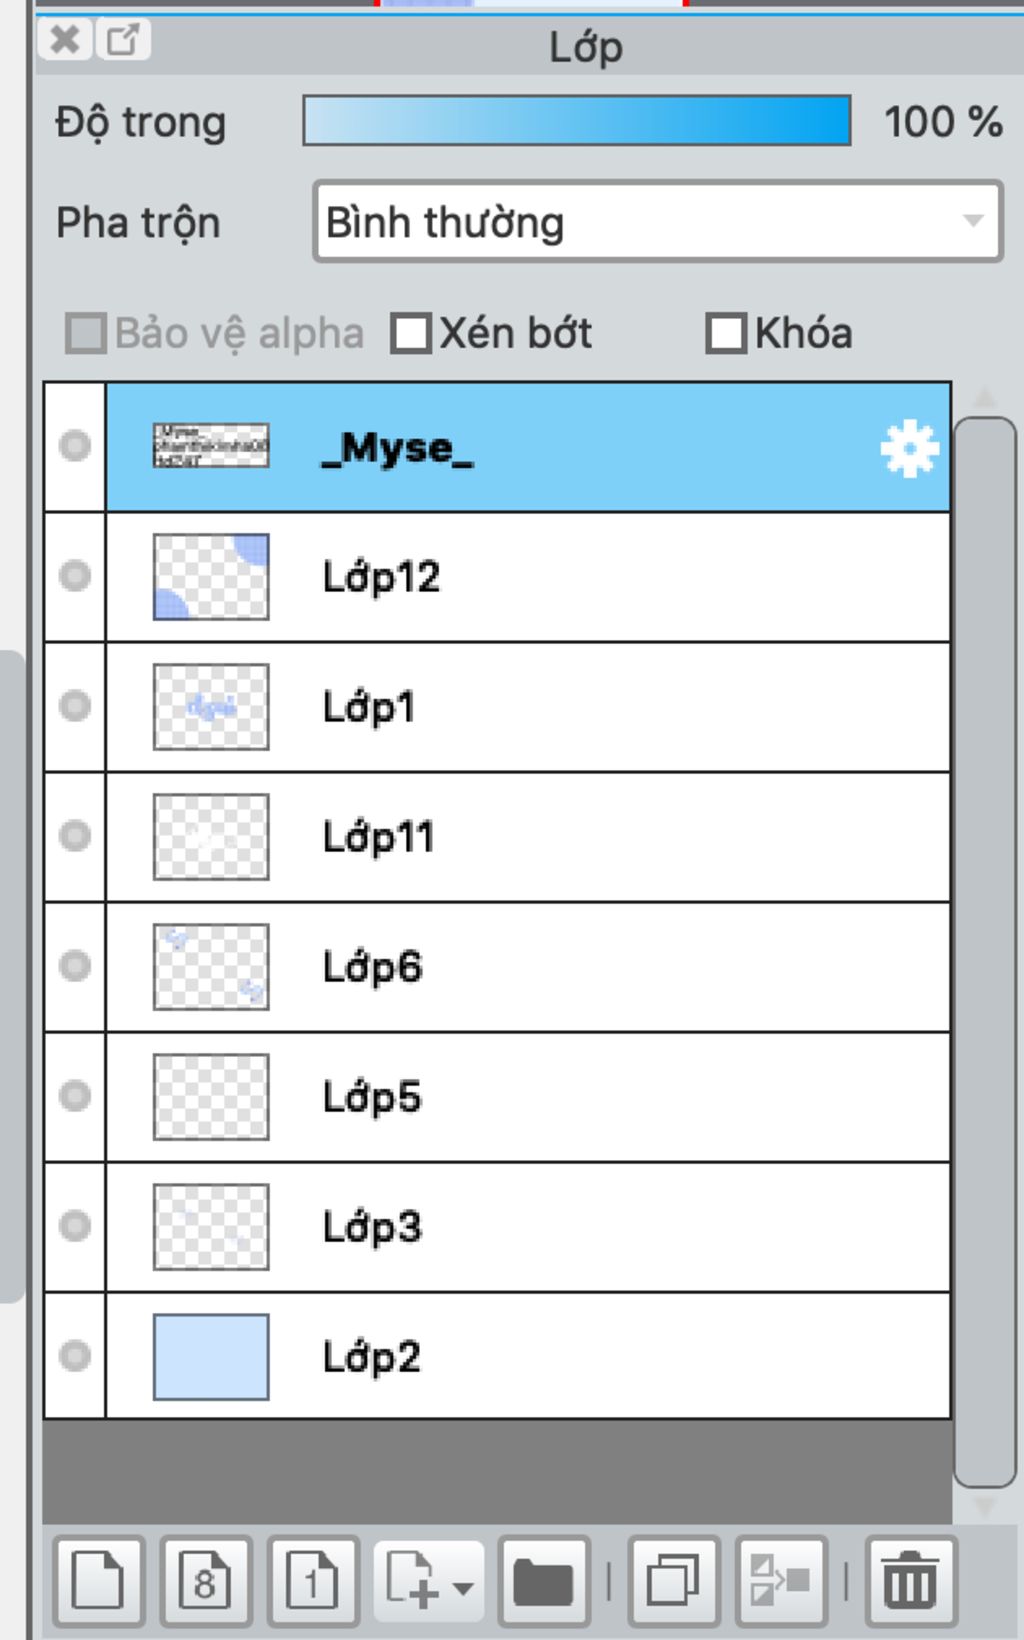Open _Myse_ layer settings gear
The width and height of the screenshot is (1024, 1640).
[x=909, y=449]
